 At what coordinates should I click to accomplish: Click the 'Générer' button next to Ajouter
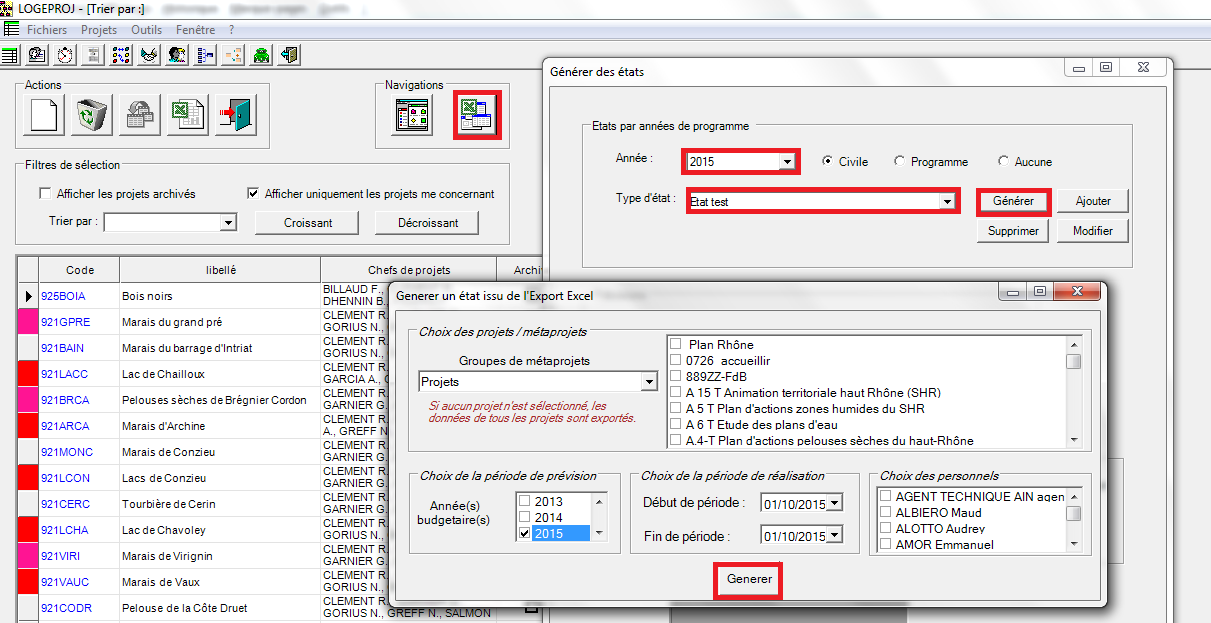click(1013, 200)
